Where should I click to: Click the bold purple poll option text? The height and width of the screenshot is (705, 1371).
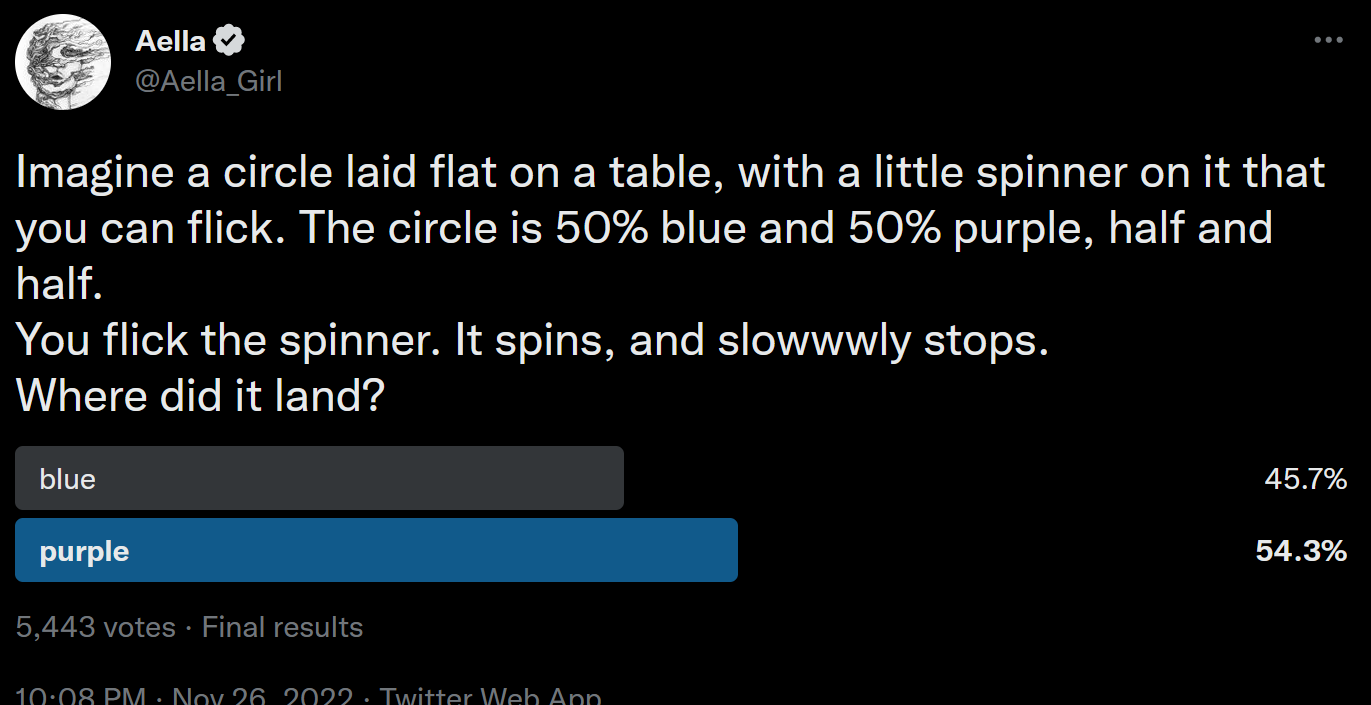coord(84,551)
